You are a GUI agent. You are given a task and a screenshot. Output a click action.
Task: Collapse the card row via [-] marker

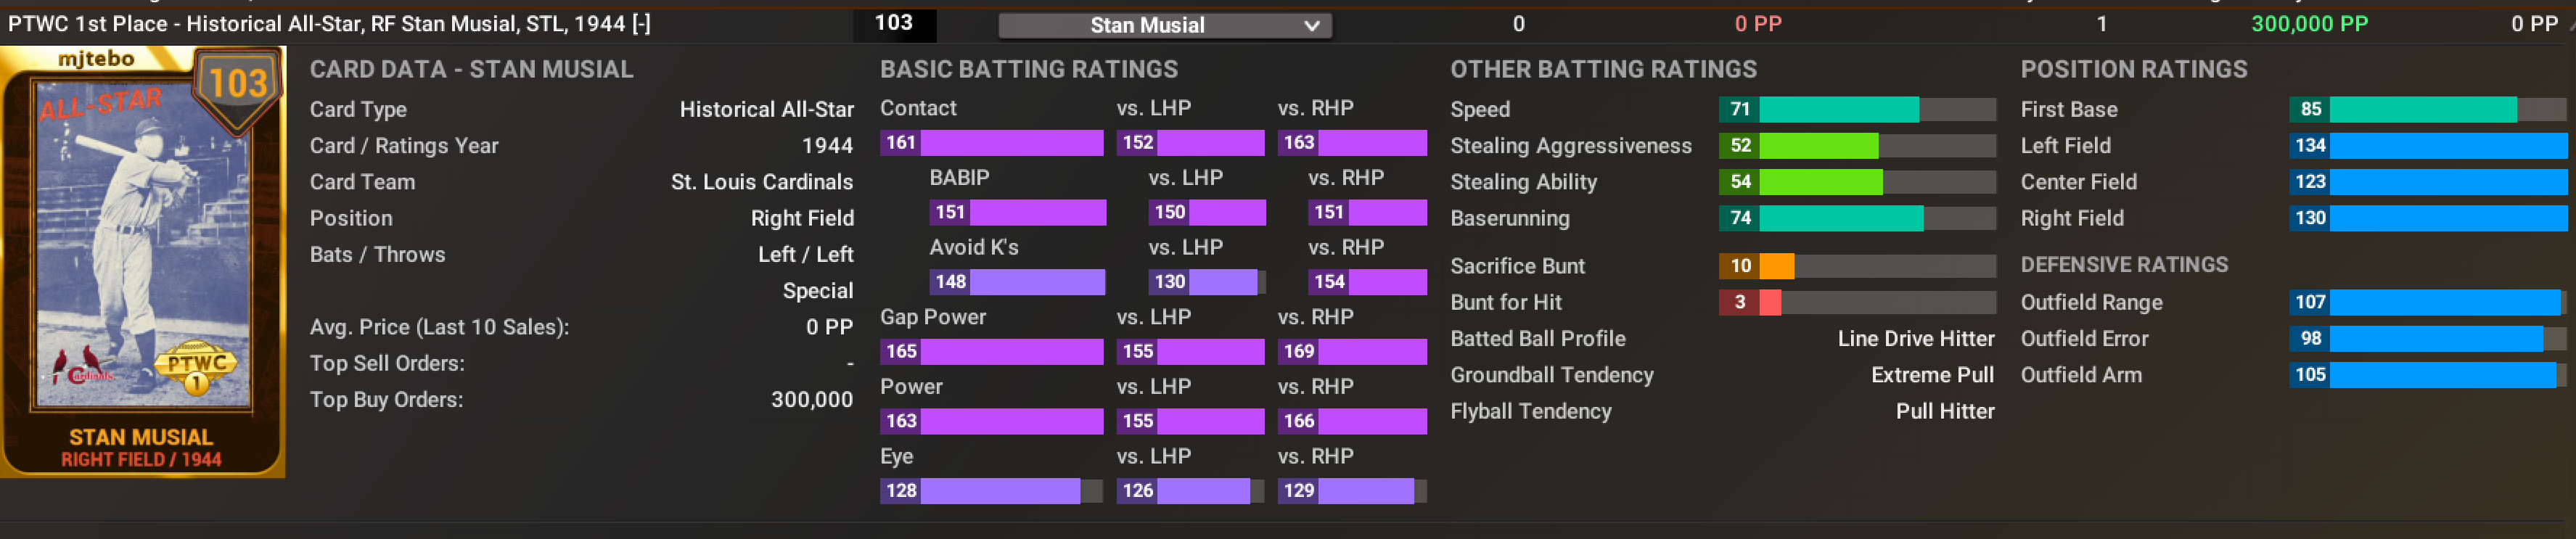[x=641, y=24]
